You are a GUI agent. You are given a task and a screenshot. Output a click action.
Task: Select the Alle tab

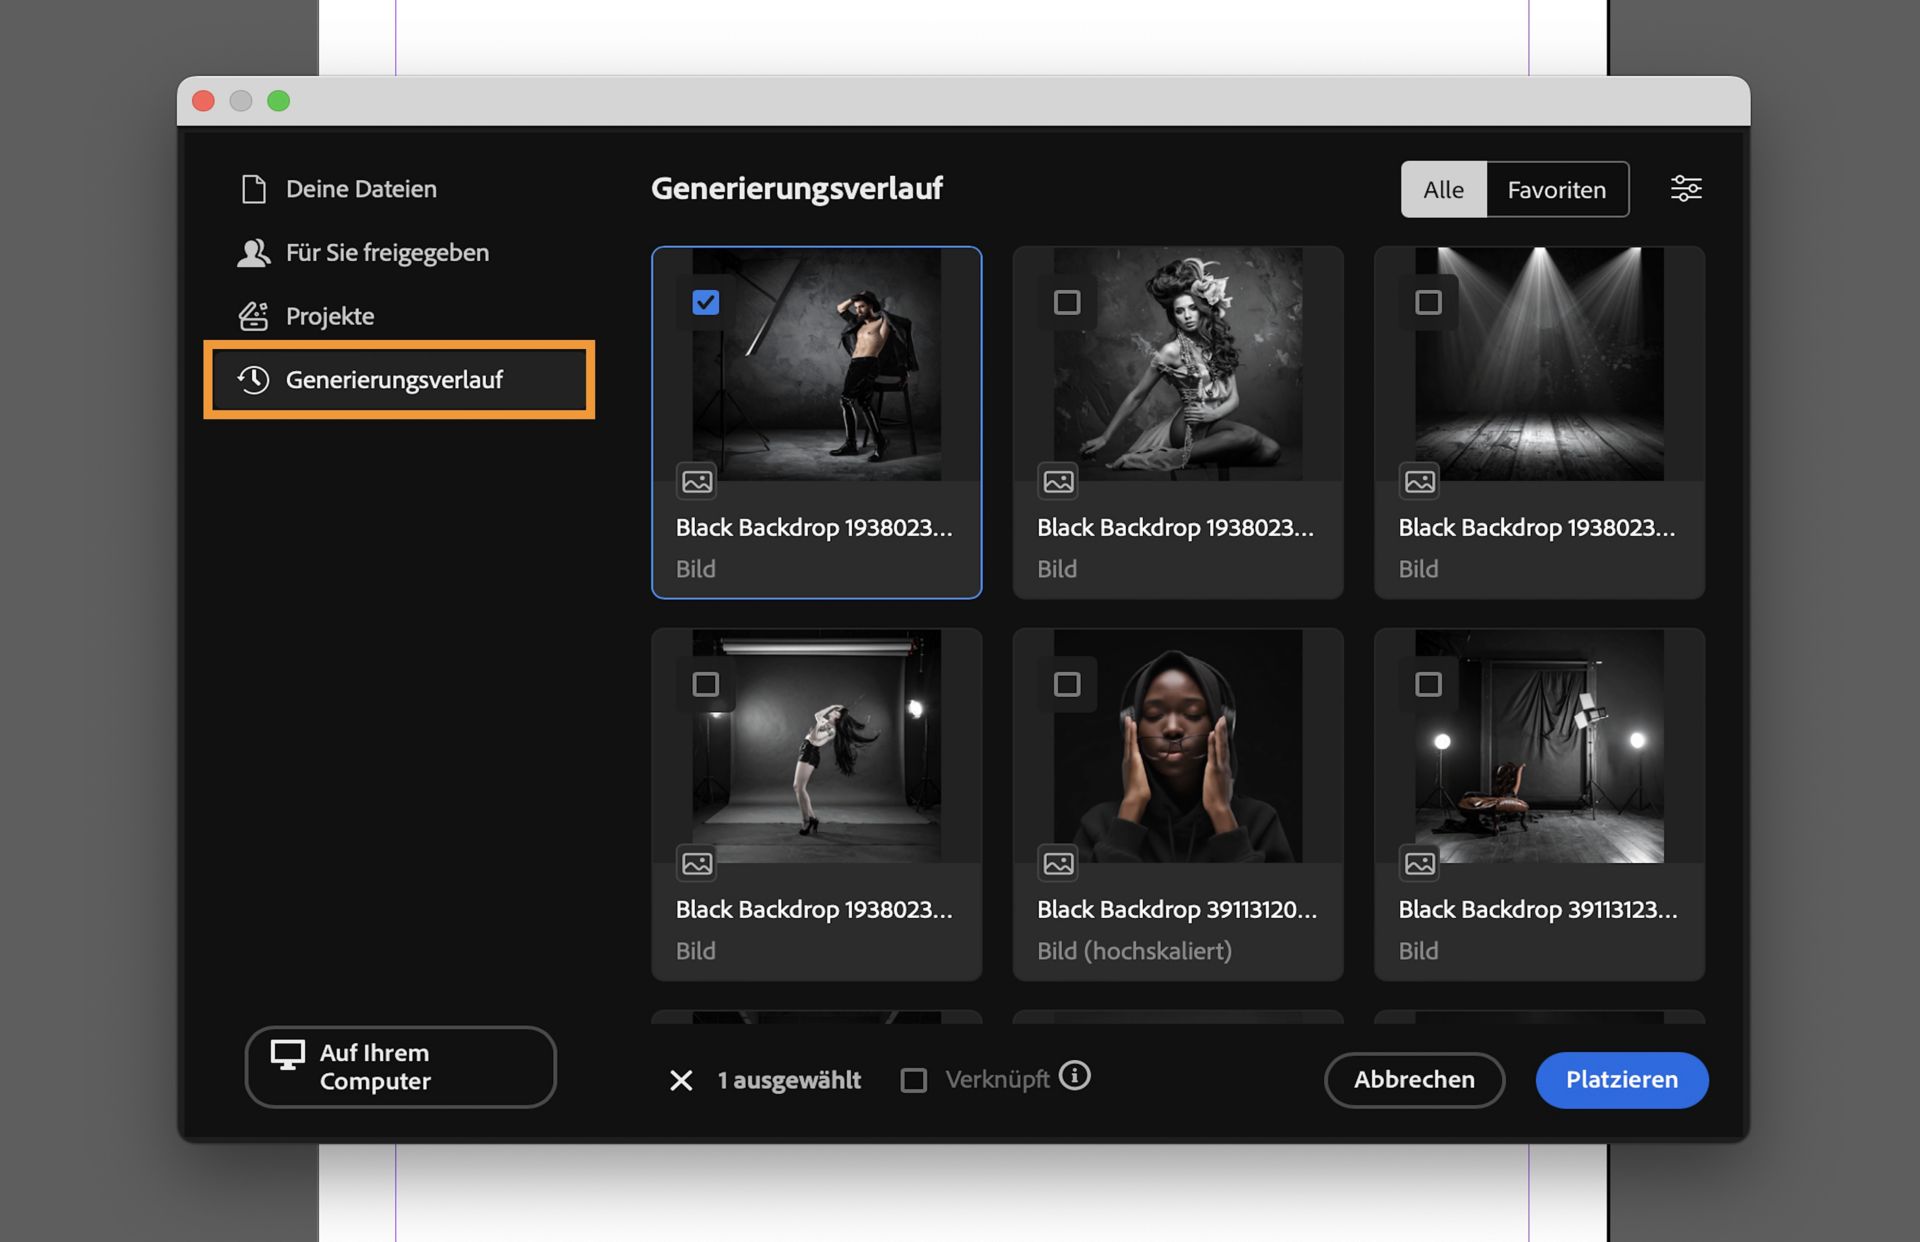(x=1443, y=189)
